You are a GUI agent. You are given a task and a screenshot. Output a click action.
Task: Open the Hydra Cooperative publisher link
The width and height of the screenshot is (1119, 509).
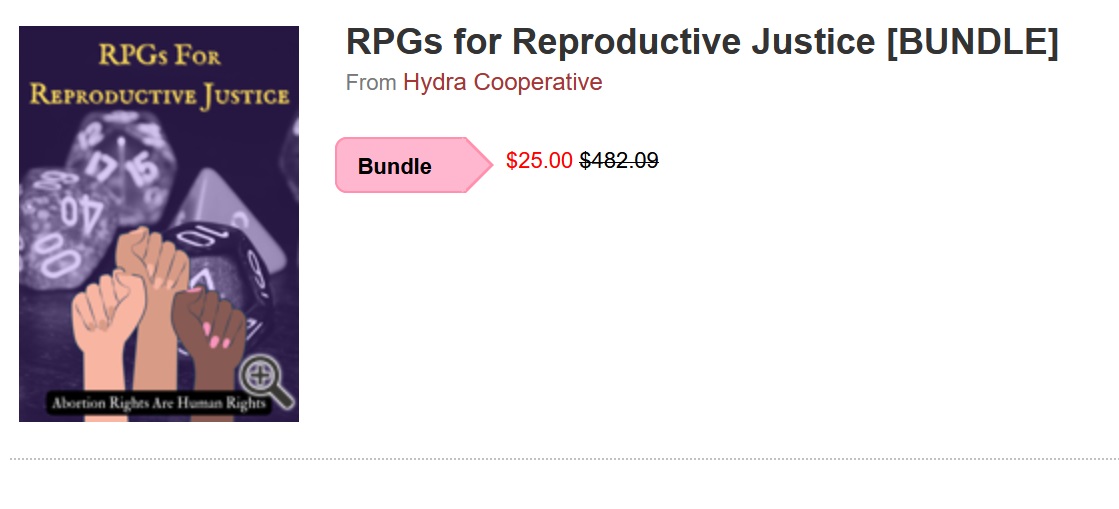502,82
